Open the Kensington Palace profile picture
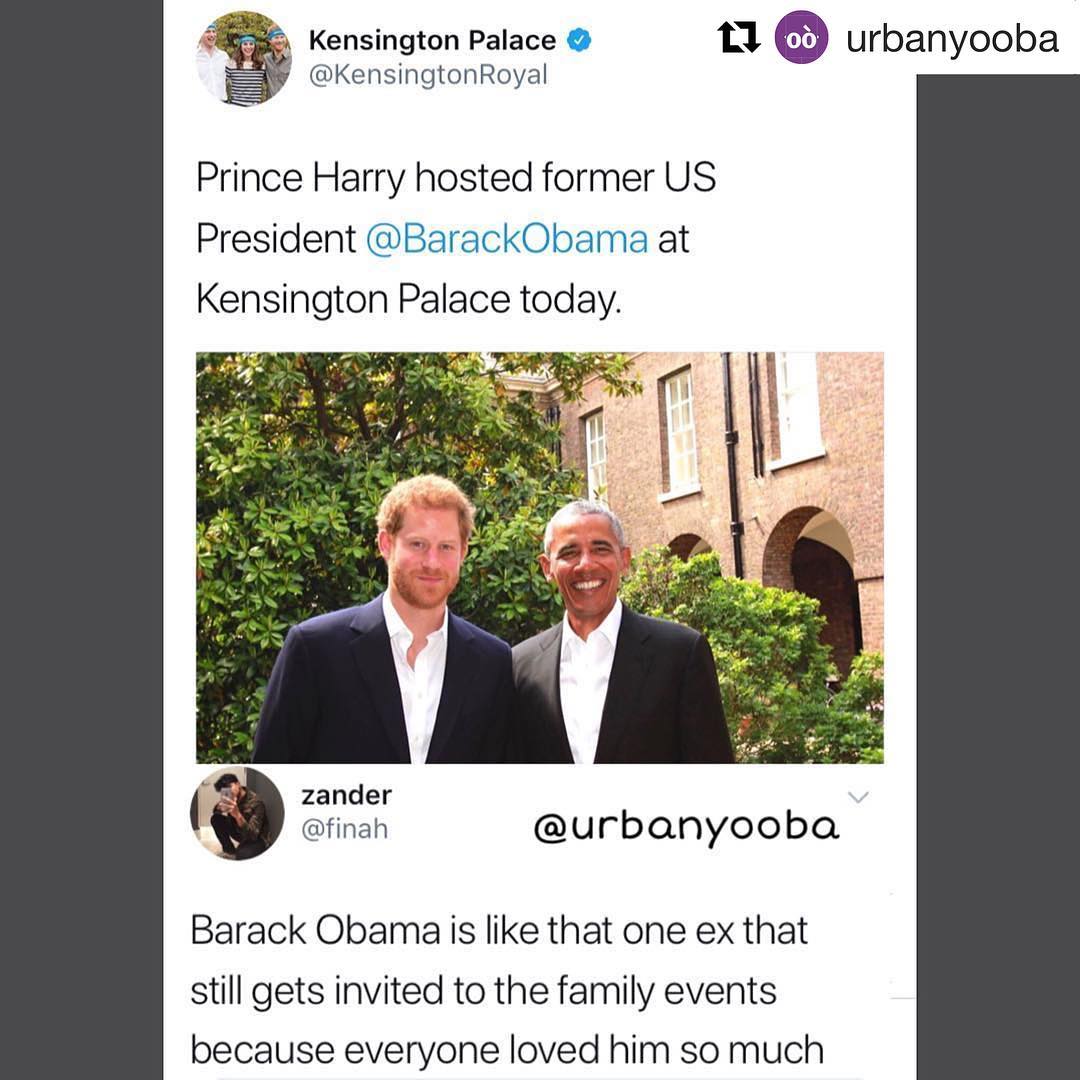The width and height of the screenshot is (1080, 1080). [x=244, y=58]
